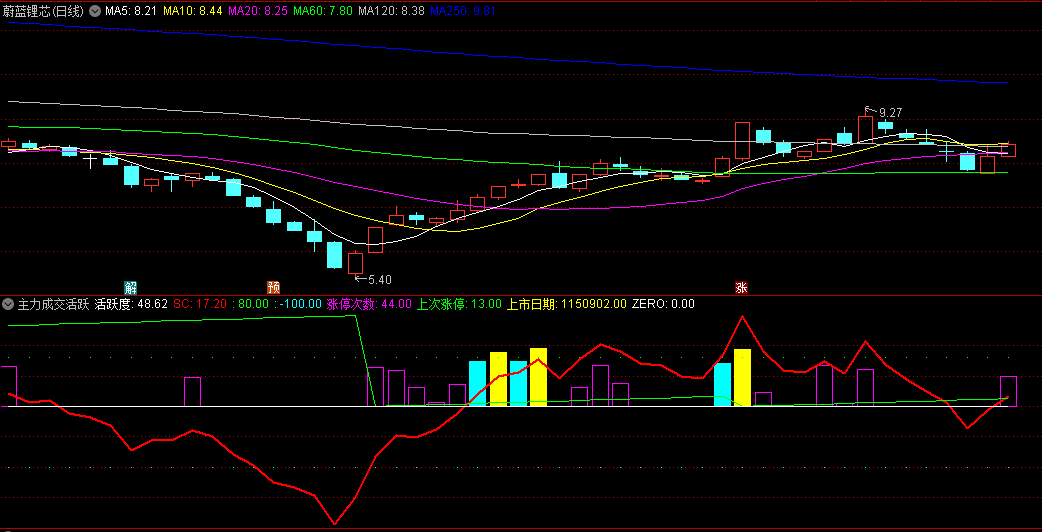
Task: Click the ZERO: 0.00 value
Action: (x=663, y=304)
